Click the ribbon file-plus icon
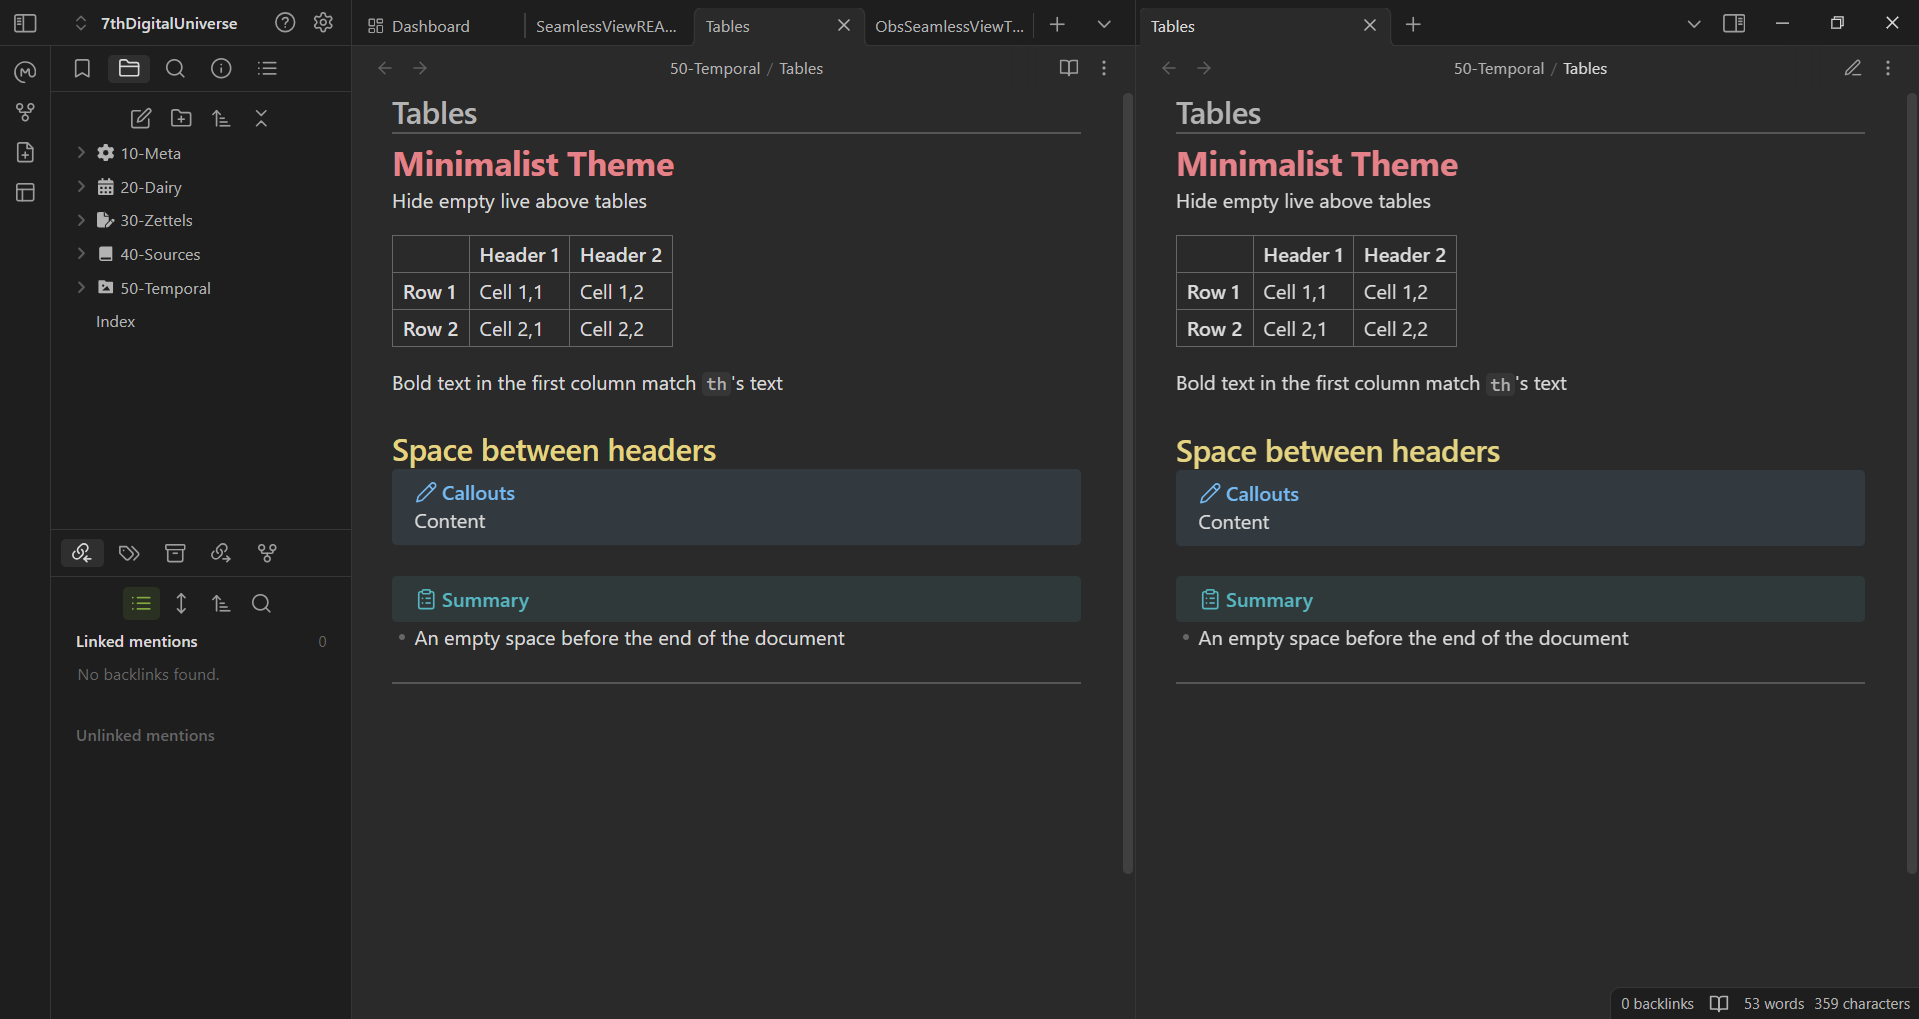This screenshot has height=1019, width=1919. click(26, 152)
